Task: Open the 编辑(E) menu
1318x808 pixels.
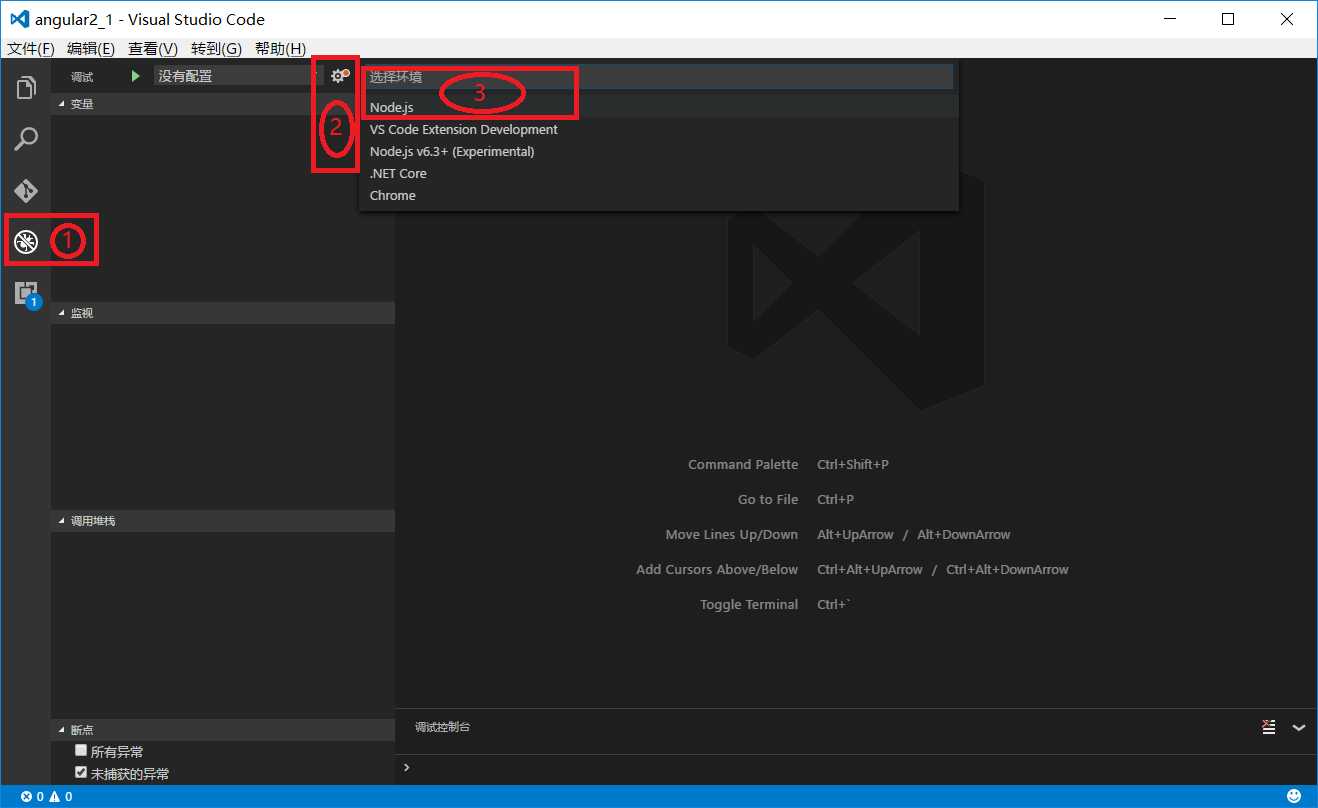Action: (91, 48)
